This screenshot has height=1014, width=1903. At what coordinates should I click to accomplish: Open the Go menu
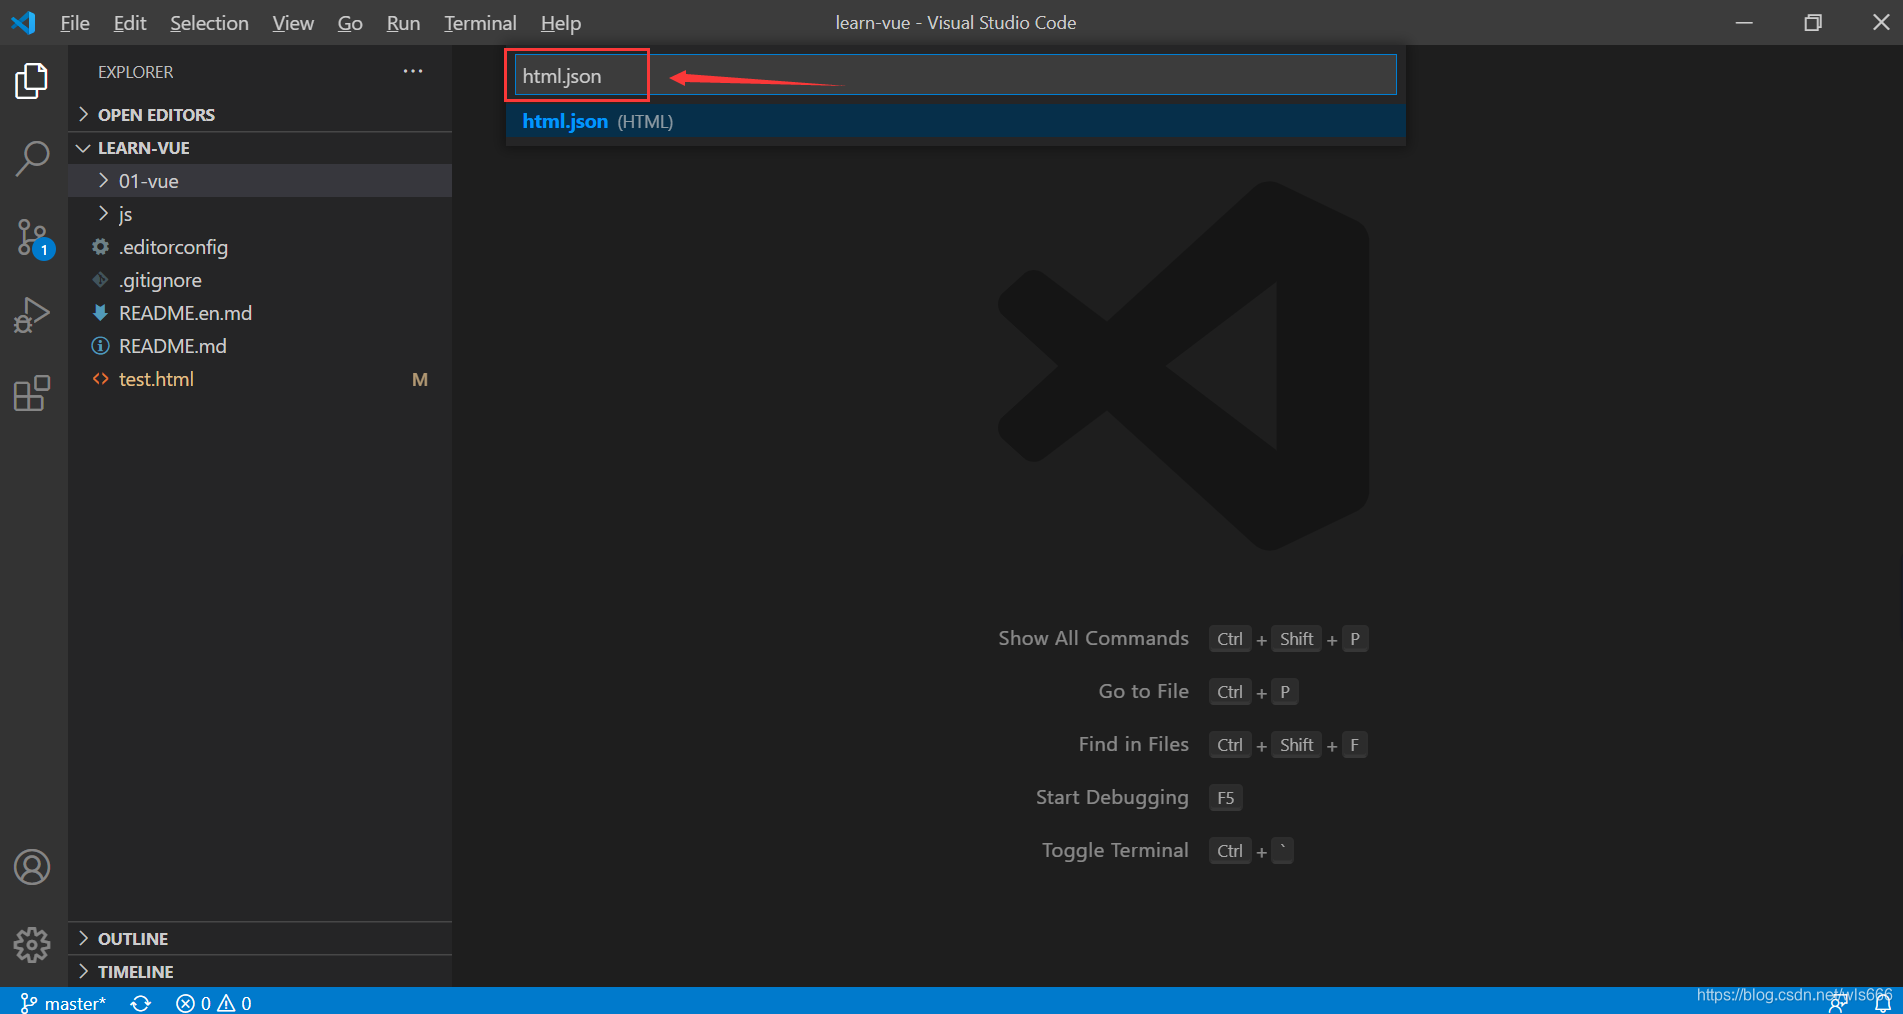350,22
